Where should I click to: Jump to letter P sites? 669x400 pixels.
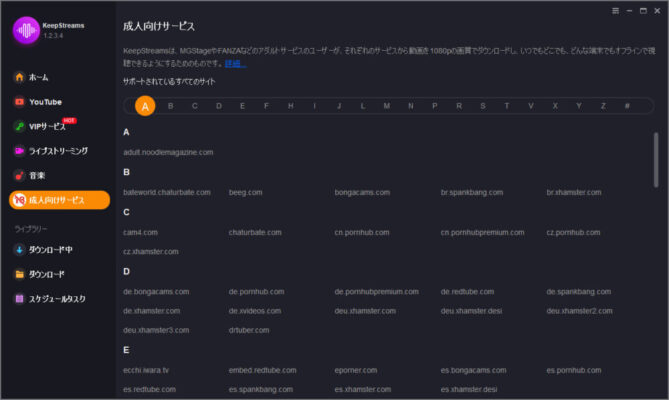click(435, 106)
